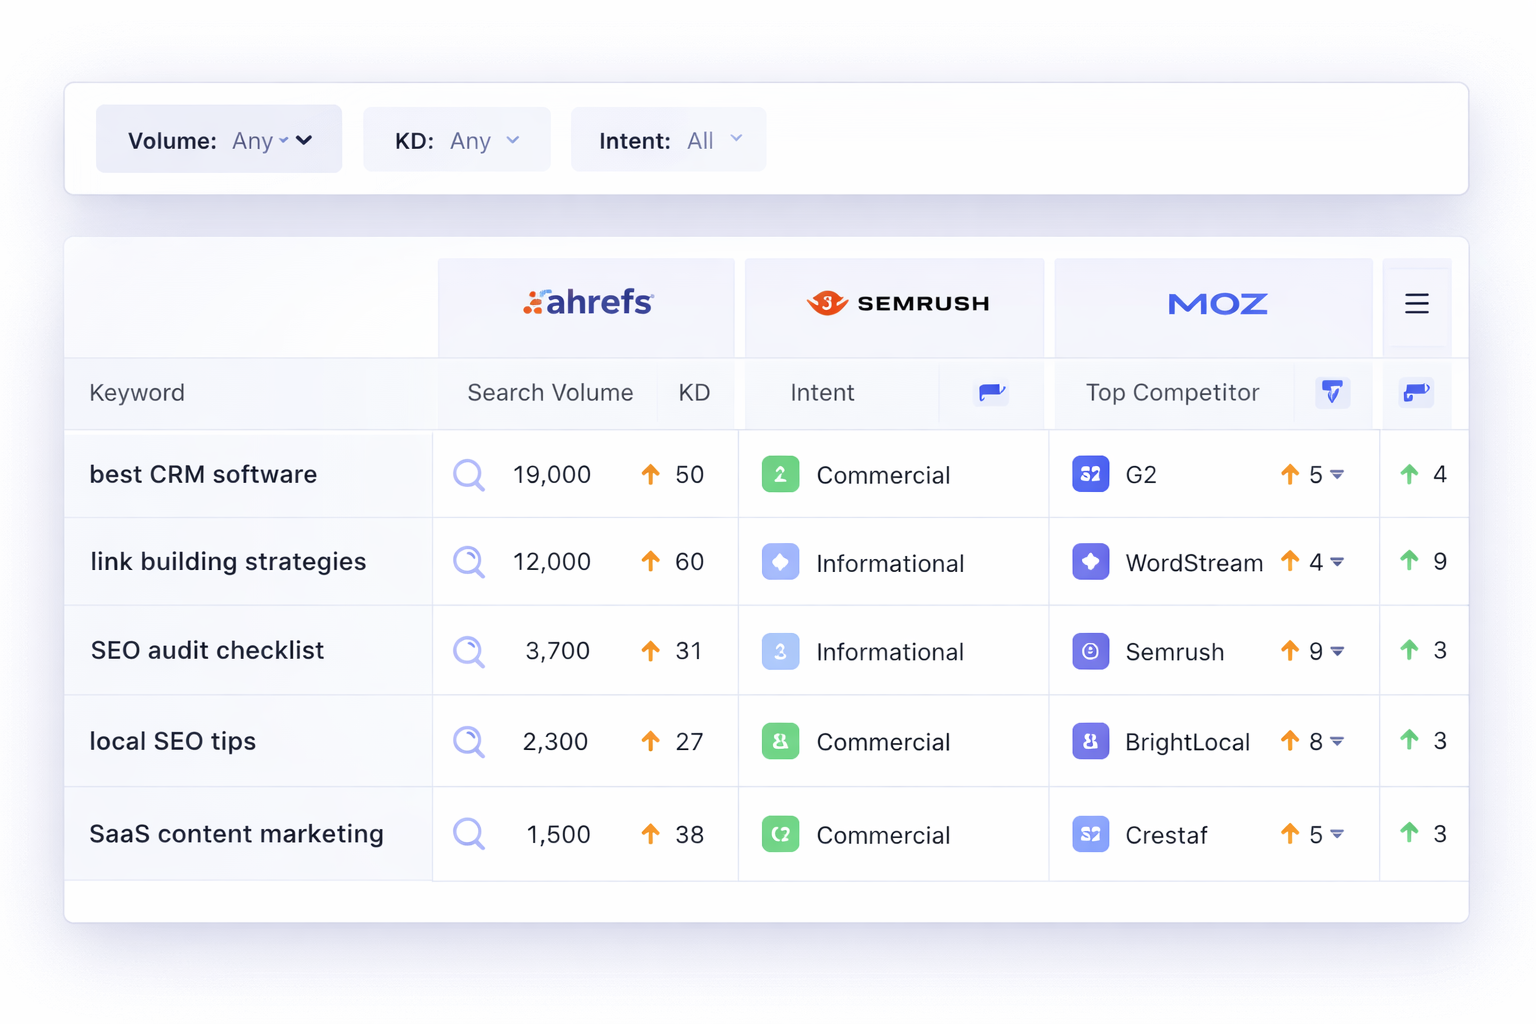Click magnifier icon for link building strategies
Screen dimensions: 1536x1024
tap(469, 562)
